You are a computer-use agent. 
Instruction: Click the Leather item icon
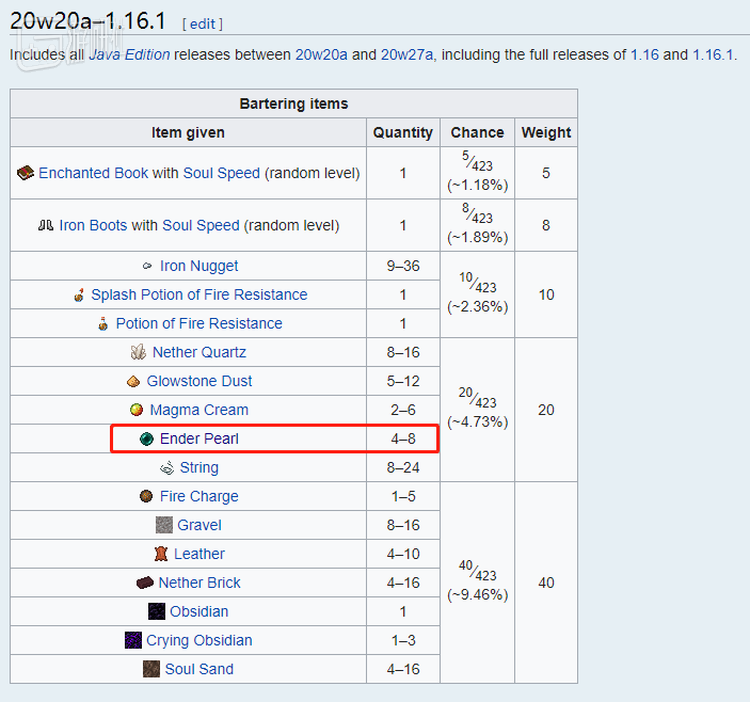click(160, 554)
